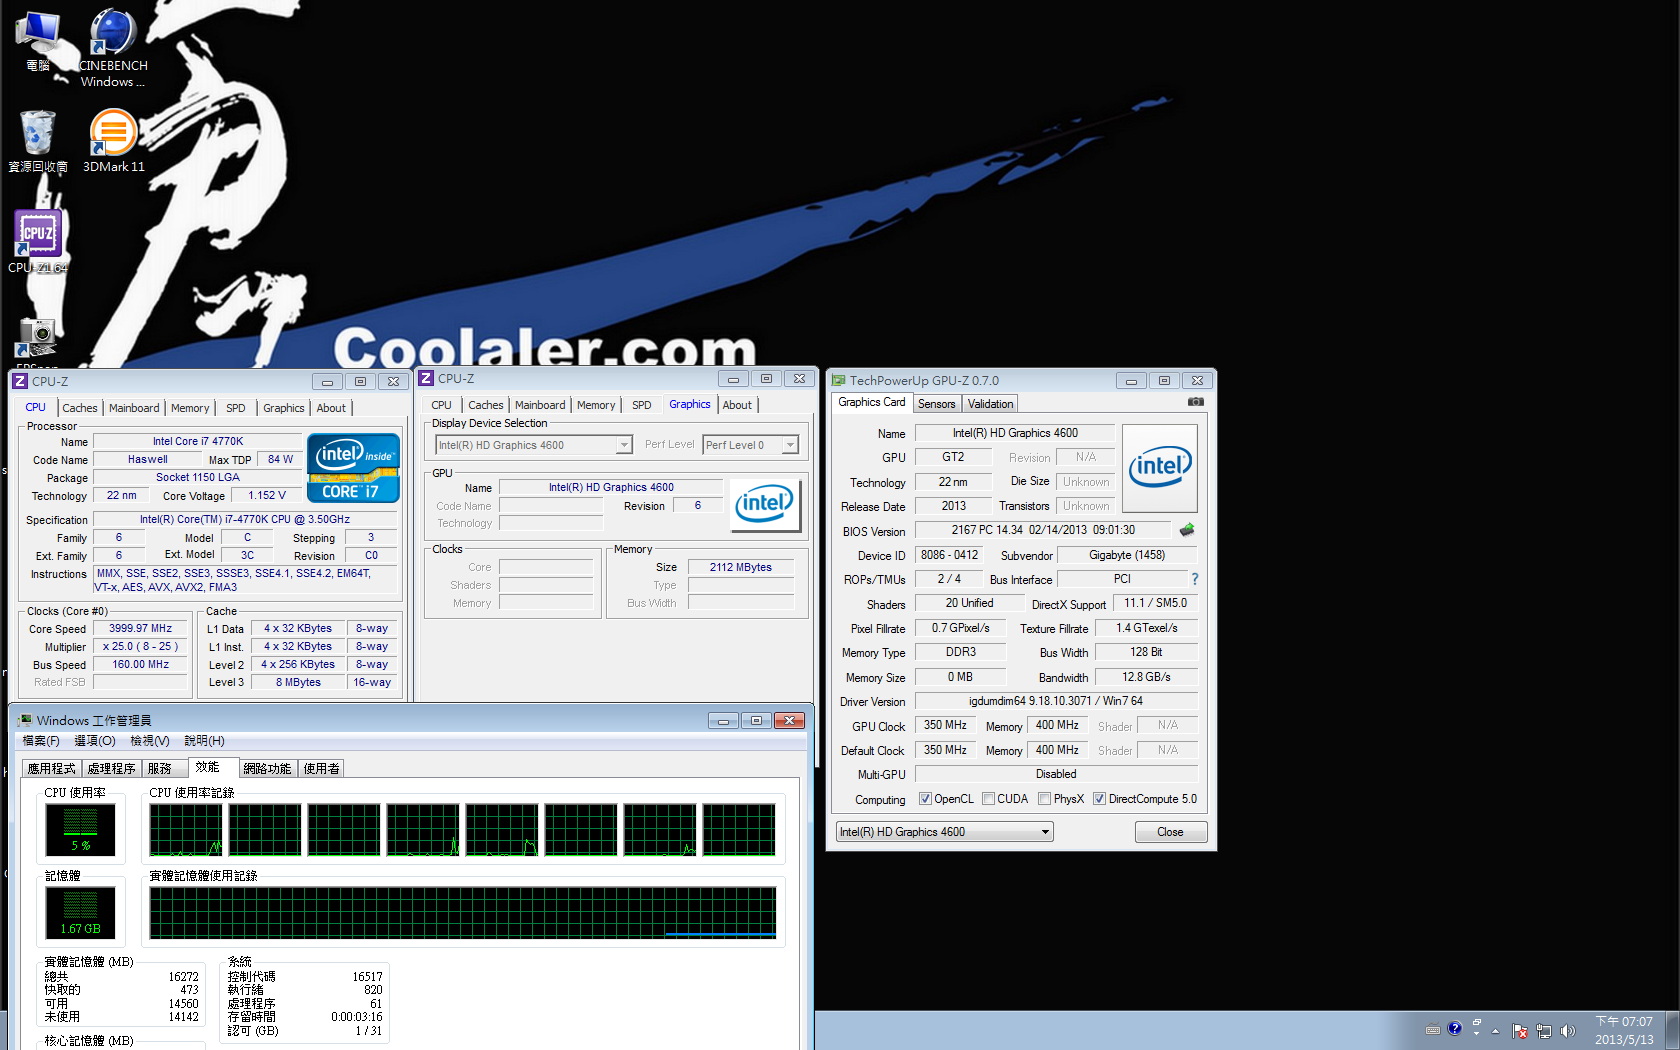This screenshot has width=1680, height=1050.
Task: Click the CPU usage meter showing 5%
Action: [81, 829]
